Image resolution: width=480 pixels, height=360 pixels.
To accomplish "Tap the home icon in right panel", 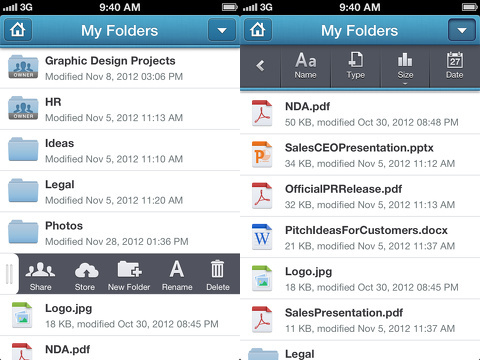I will point(258,30).
